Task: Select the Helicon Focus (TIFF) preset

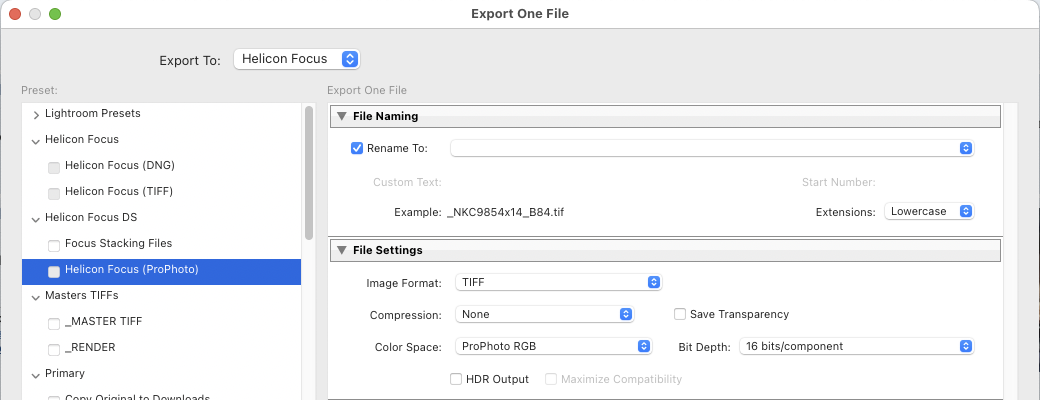Action: [119, 191]
